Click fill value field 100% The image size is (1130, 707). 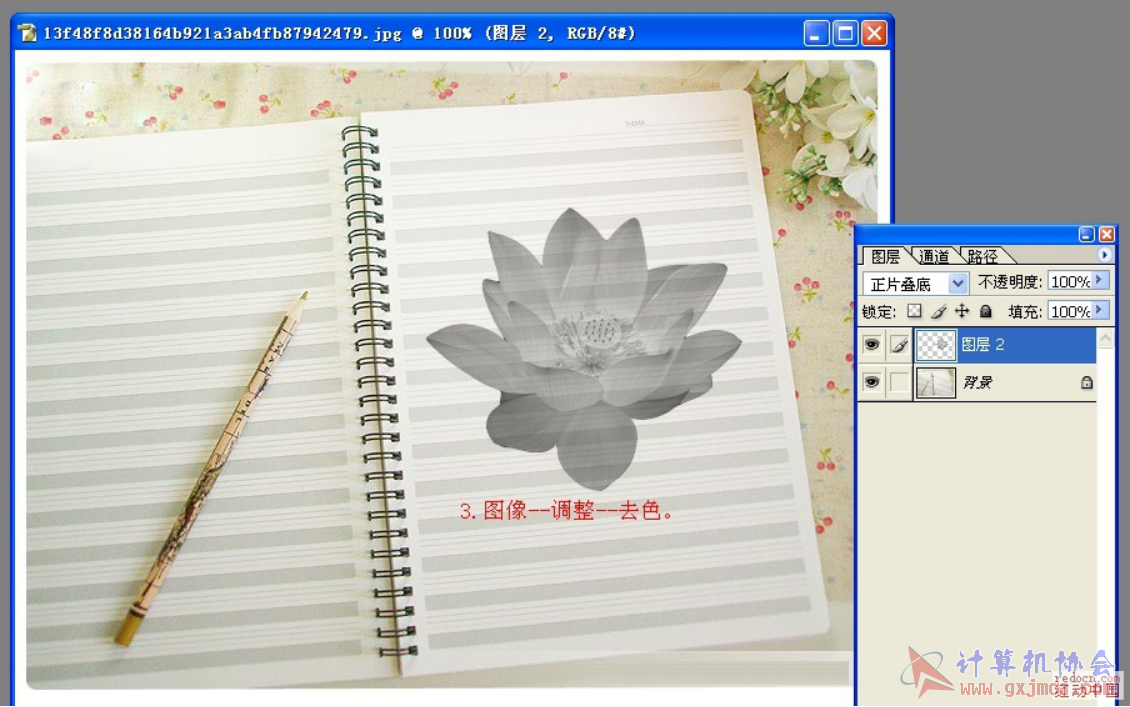[1070, 311]
